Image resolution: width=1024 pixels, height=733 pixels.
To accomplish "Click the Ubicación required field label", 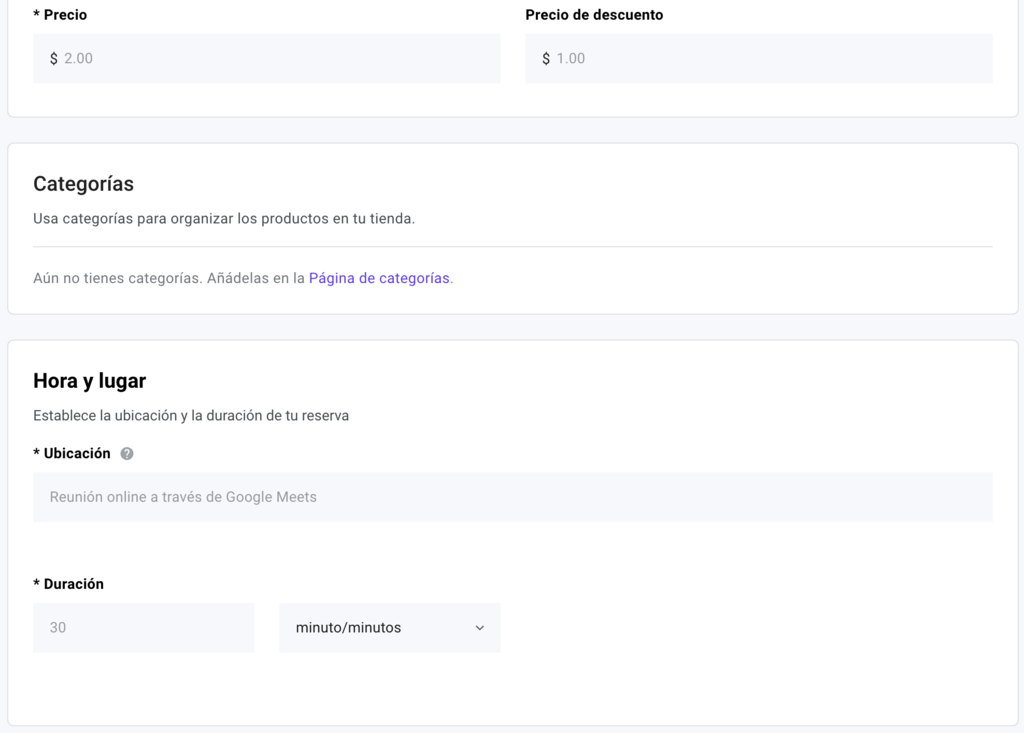I will tap(72, 452).
